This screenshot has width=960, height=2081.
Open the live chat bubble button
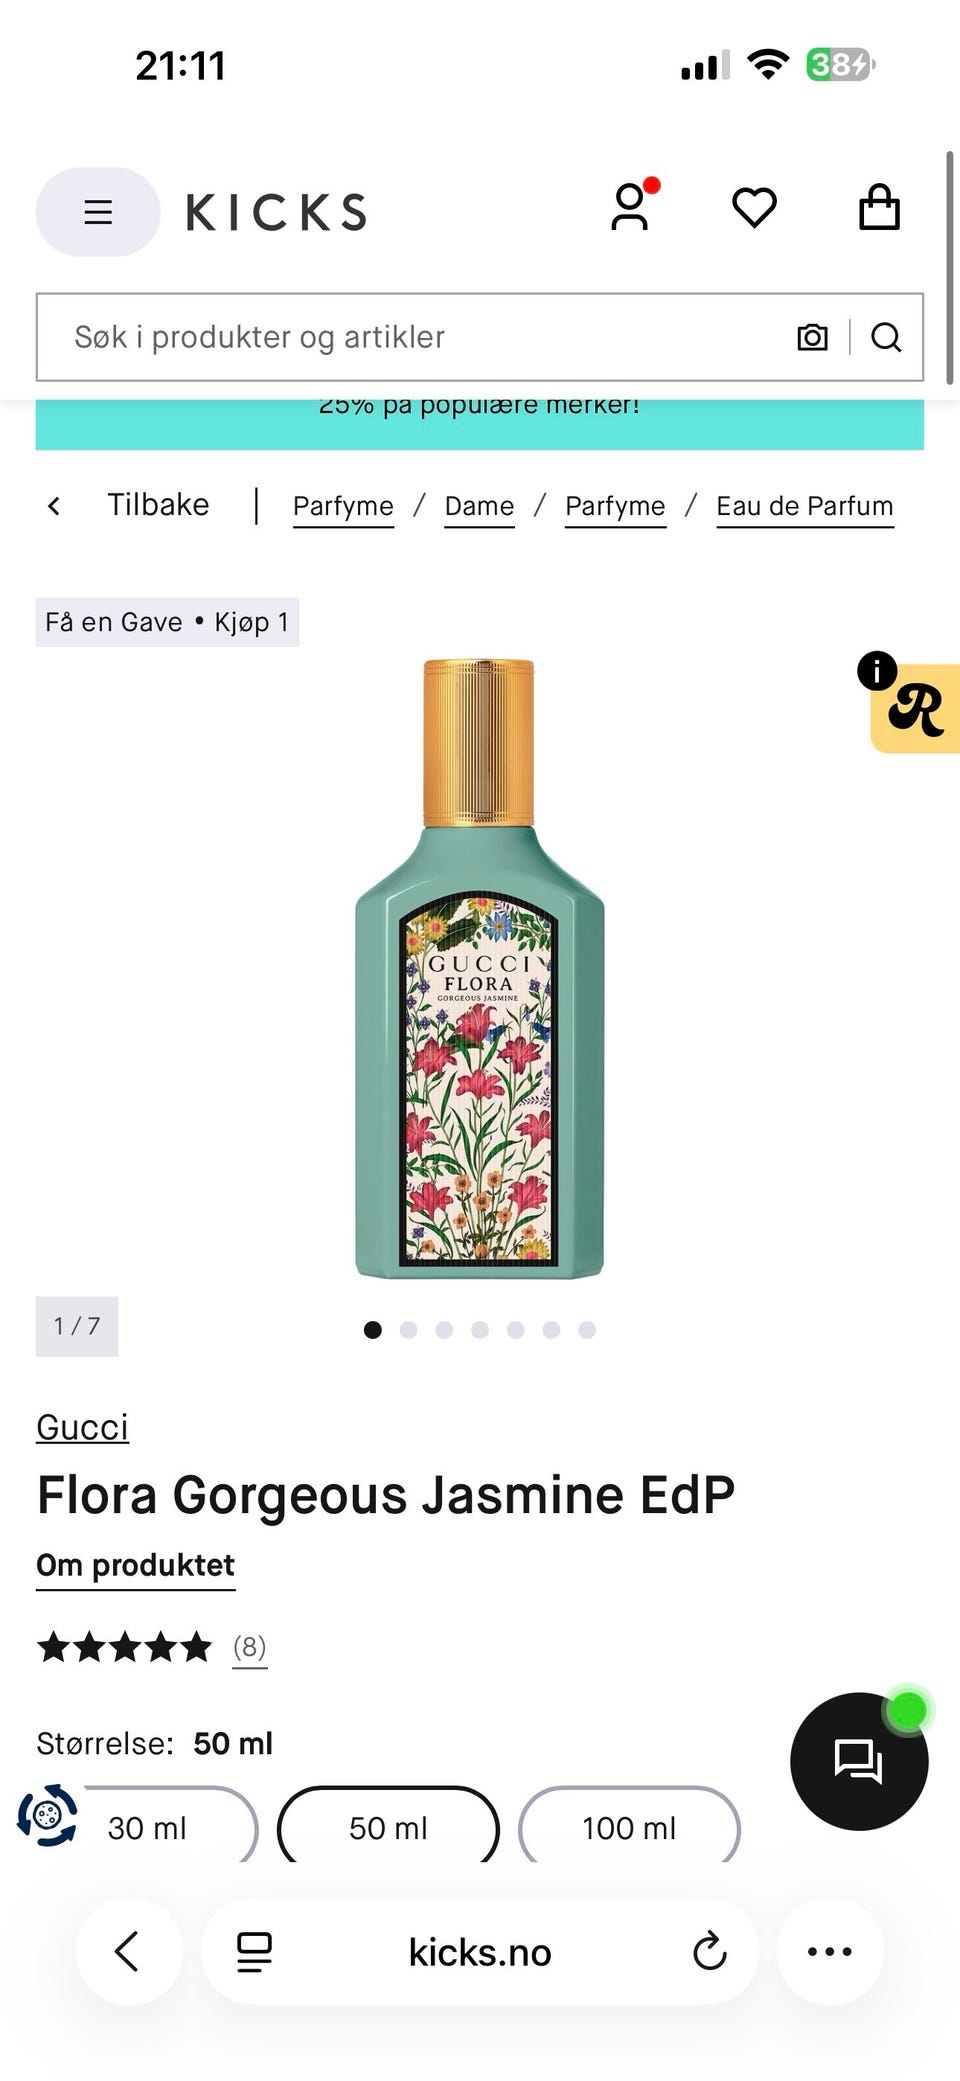(859, 1761)
